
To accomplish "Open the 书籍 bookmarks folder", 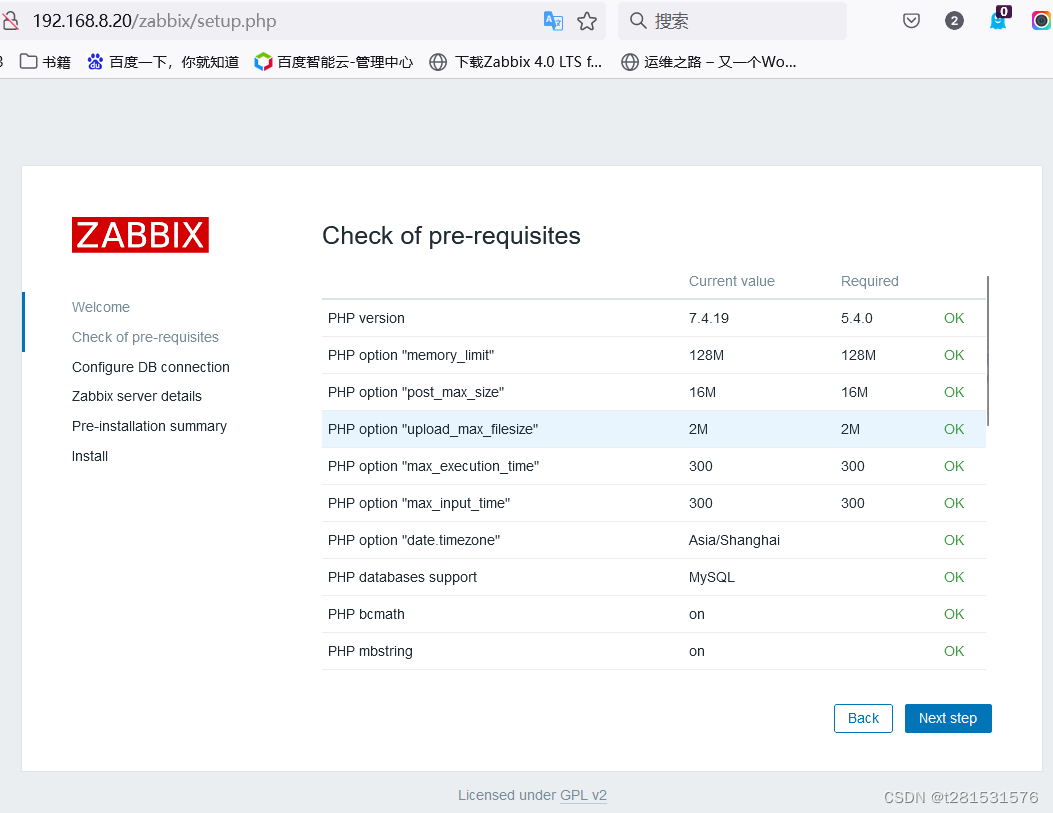I will pos(45,62).
